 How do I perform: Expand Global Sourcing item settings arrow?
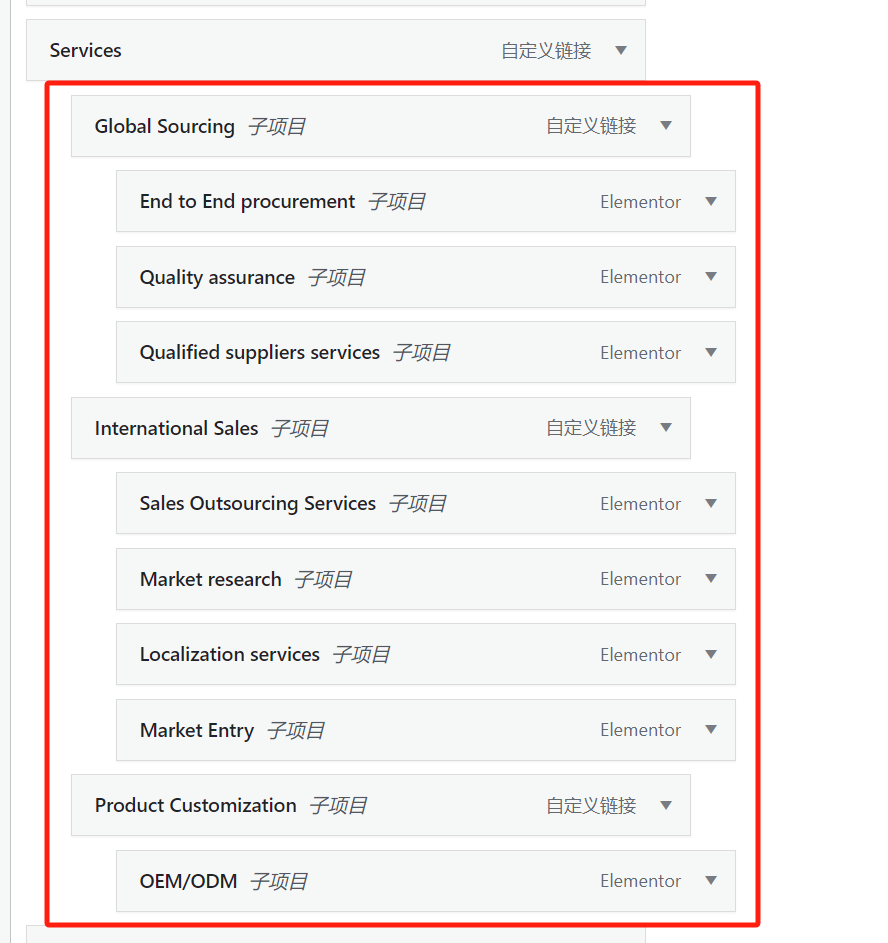666,126
